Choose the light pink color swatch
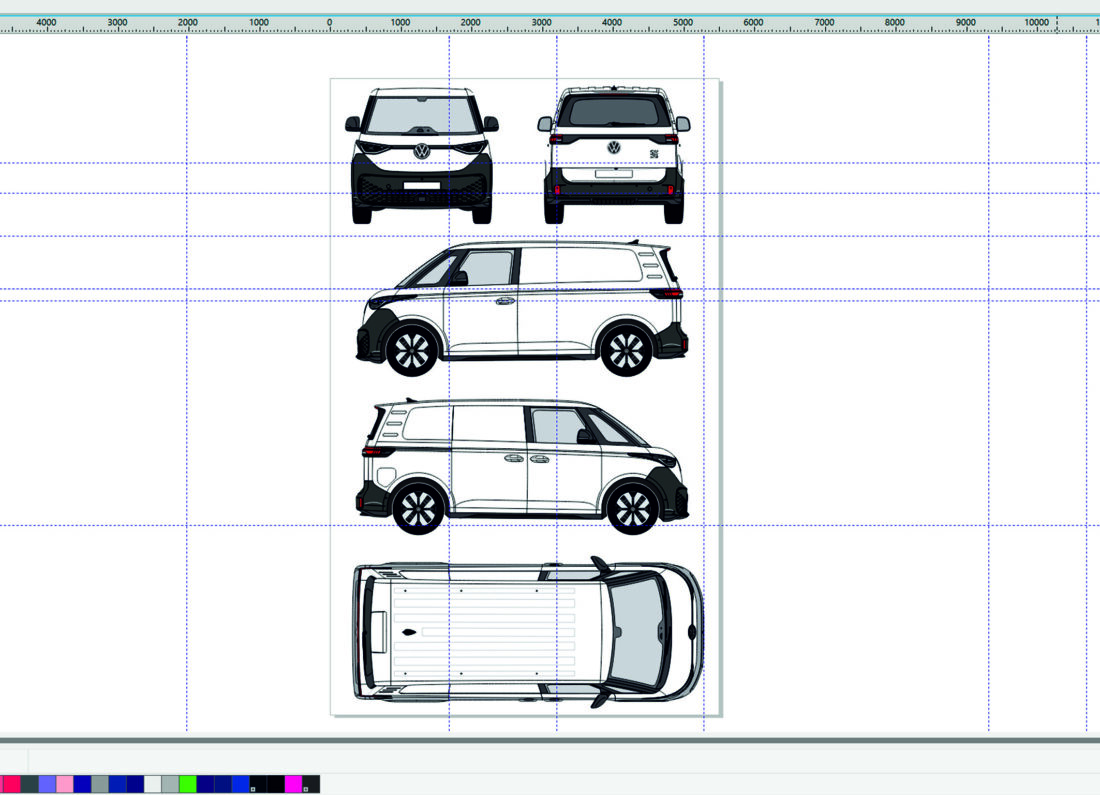1100x795 pixels. (64, 784)
